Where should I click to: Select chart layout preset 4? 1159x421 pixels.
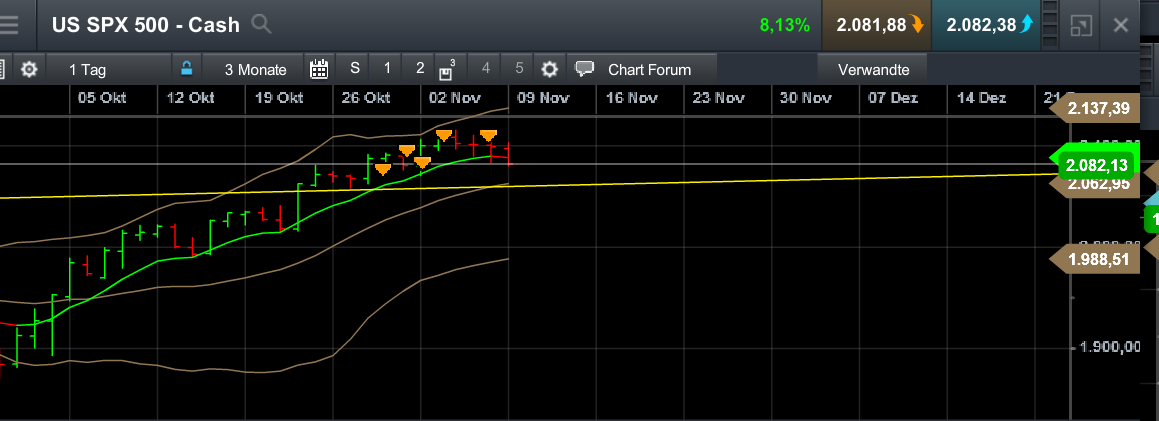(486, 68)
